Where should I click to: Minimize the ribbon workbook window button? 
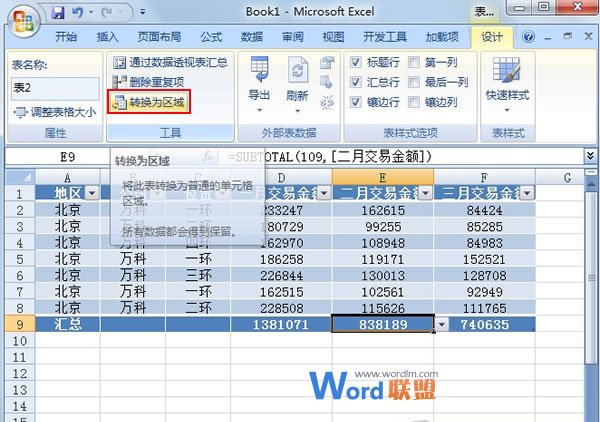[548, 38]
